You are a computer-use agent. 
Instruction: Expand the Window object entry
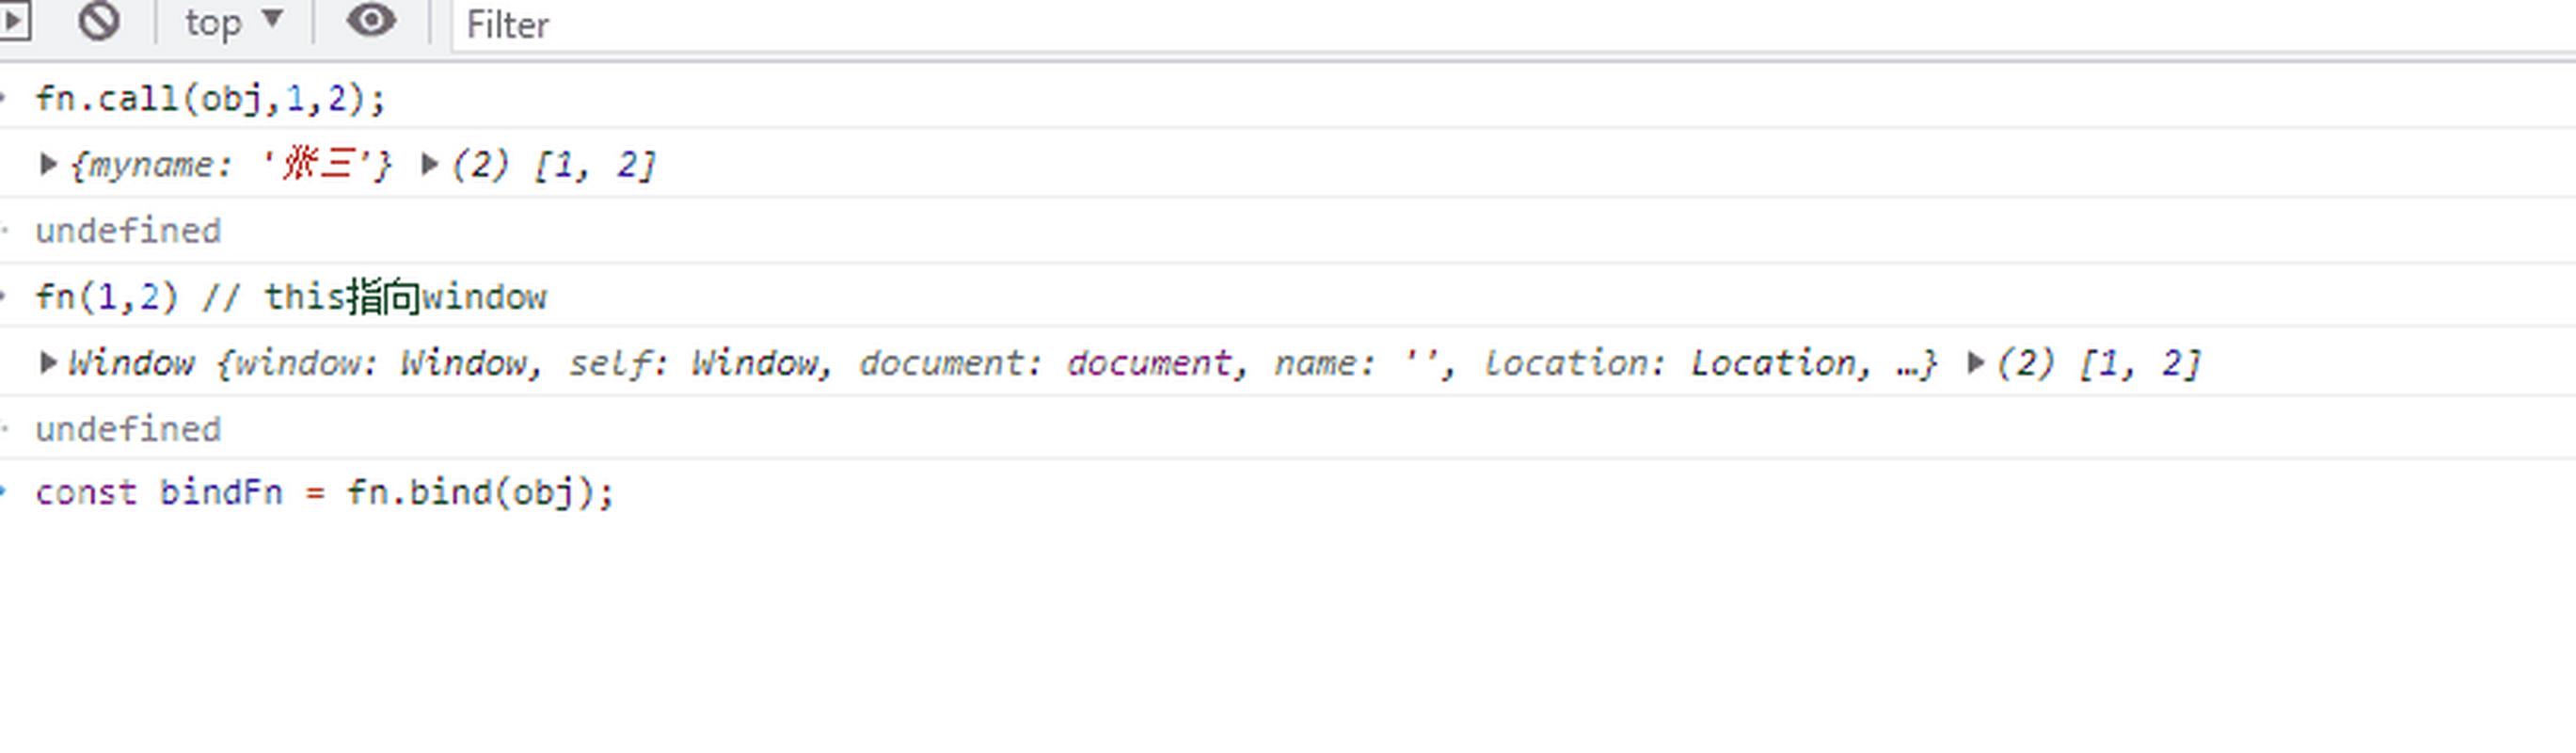(47, 362)
